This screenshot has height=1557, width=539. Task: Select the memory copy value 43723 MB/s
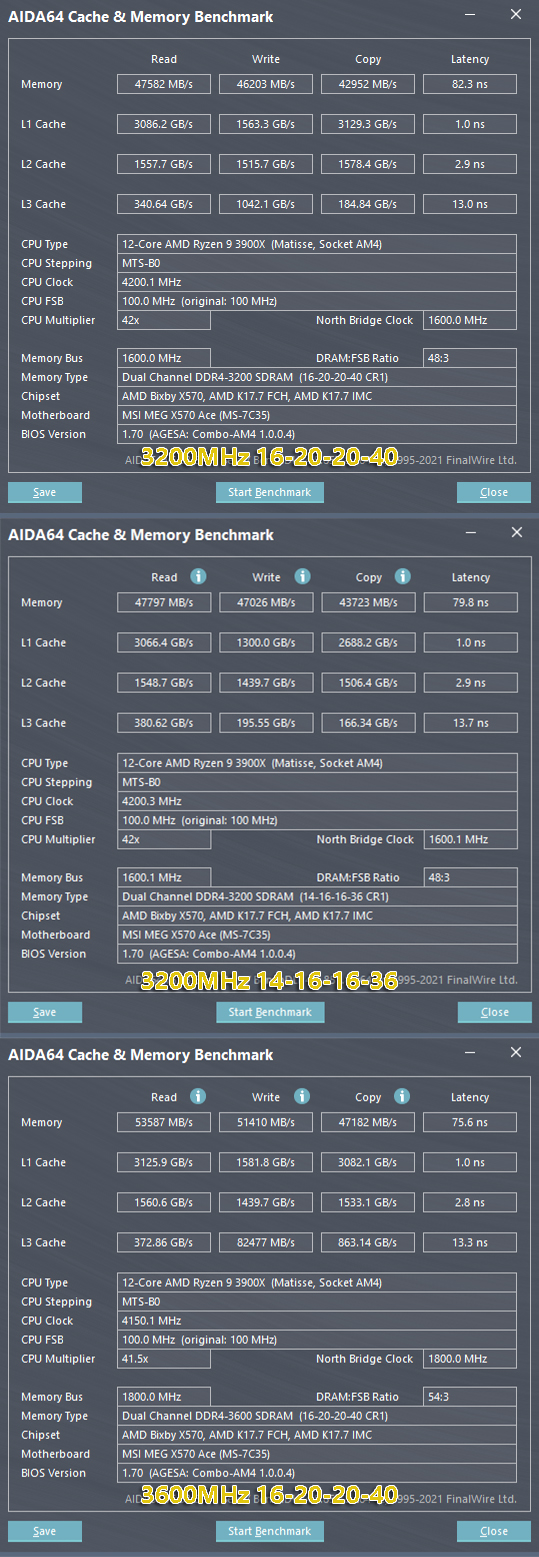tap(368, 602)
